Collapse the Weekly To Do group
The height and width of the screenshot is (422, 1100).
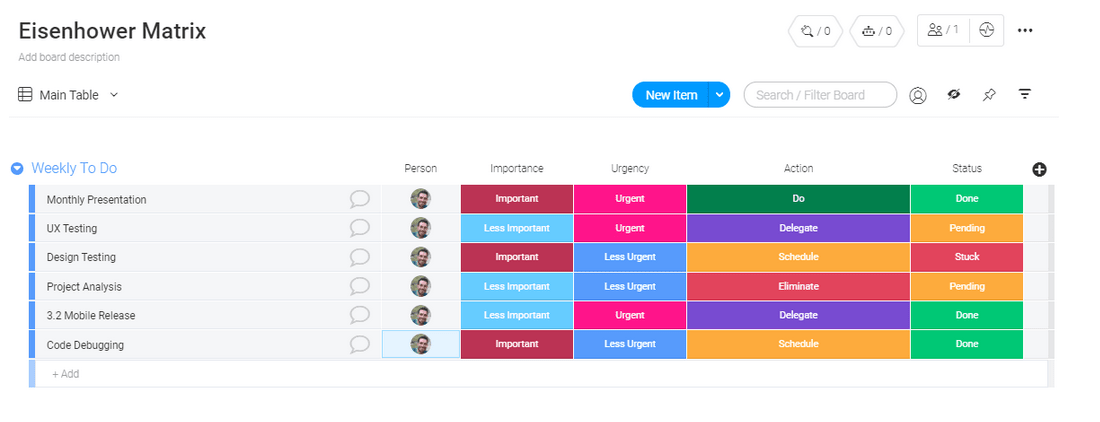point(18,168)
